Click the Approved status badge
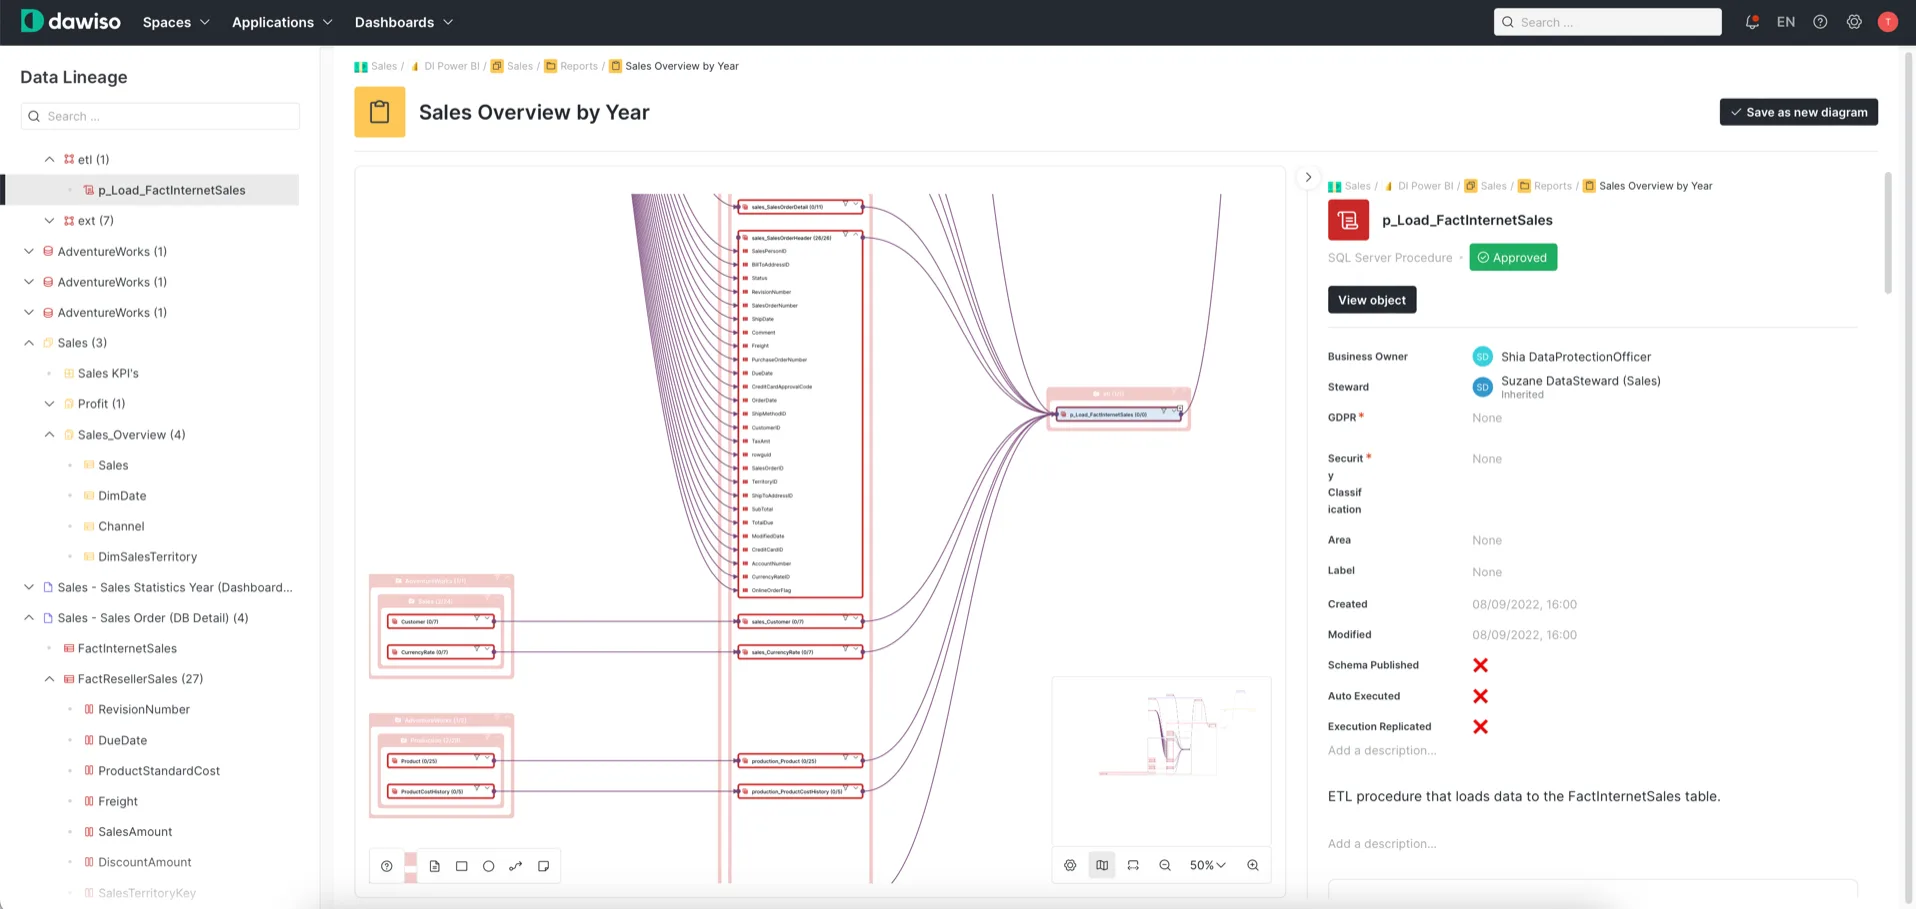The height and width of the screenshot is (909, 1916). pos(1512,258)
